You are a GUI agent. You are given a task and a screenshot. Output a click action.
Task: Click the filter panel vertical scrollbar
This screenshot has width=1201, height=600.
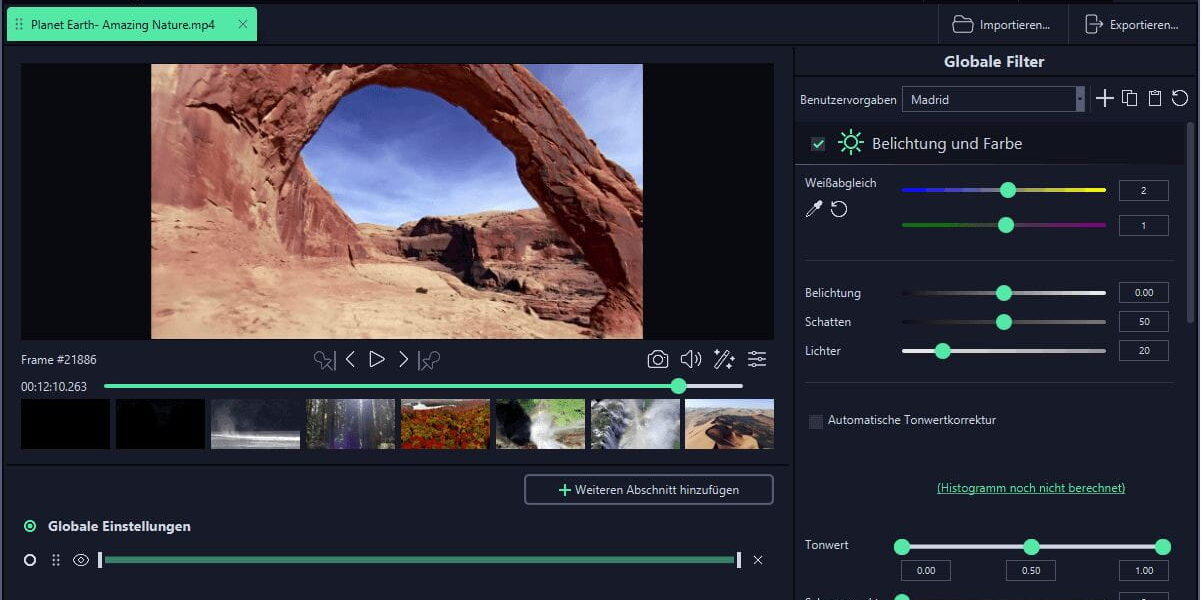[x=1189, y=222]
